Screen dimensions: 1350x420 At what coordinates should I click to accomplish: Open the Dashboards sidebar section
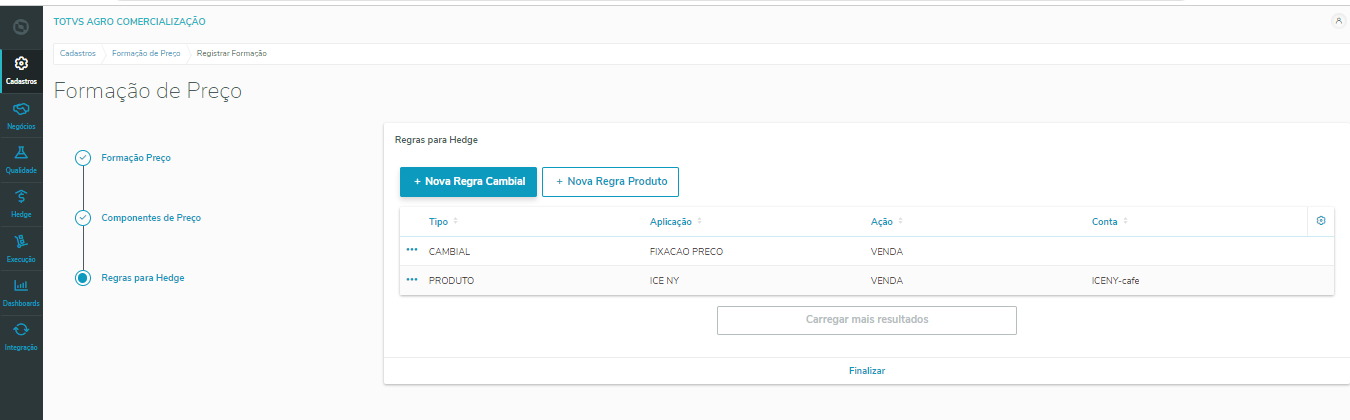pos(21,291)
